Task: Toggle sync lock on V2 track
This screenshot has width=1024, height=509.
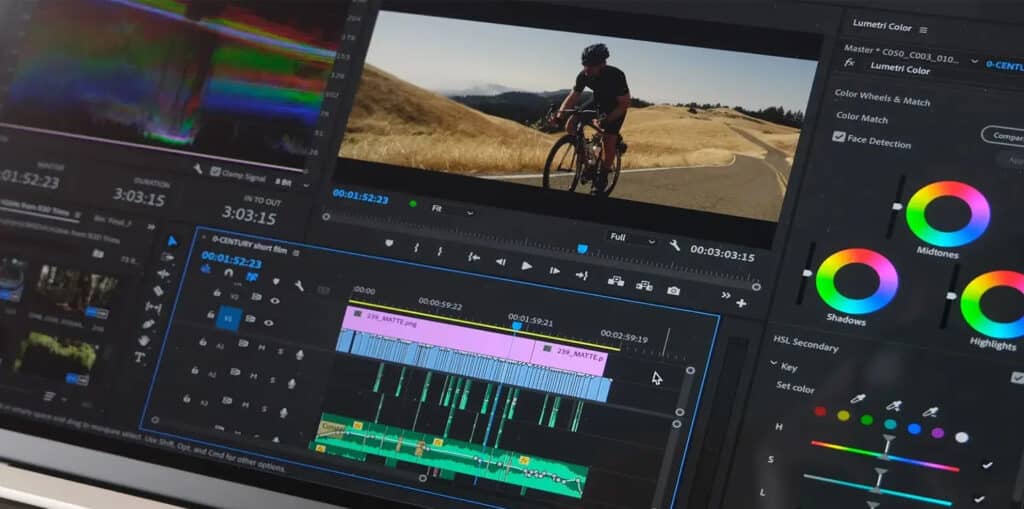Action: [257, 297]
